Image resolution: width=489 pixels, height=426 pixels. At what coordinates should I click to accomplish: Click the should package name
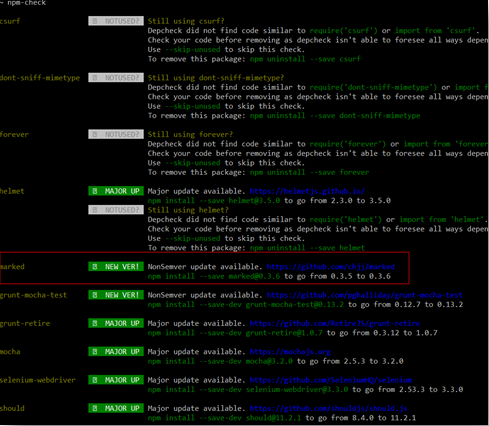click(12, 408)
